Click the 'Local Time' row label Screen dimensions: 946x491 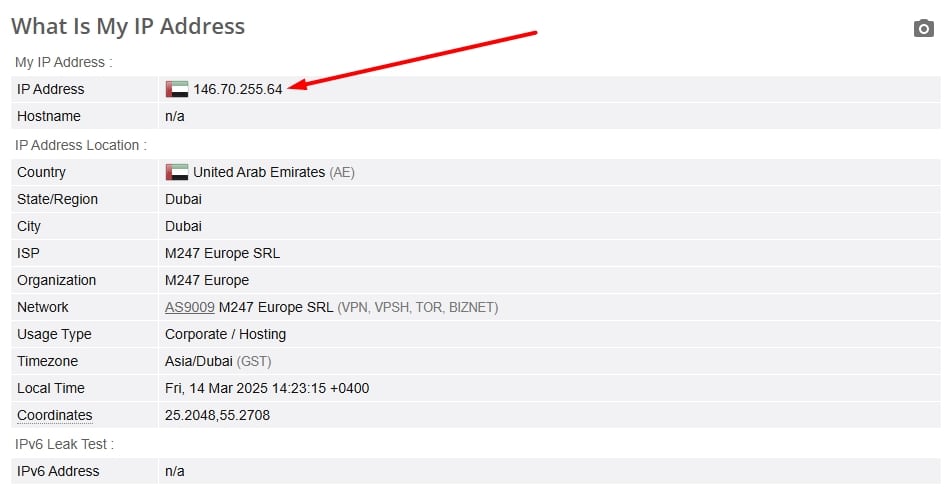click(51, 388)
